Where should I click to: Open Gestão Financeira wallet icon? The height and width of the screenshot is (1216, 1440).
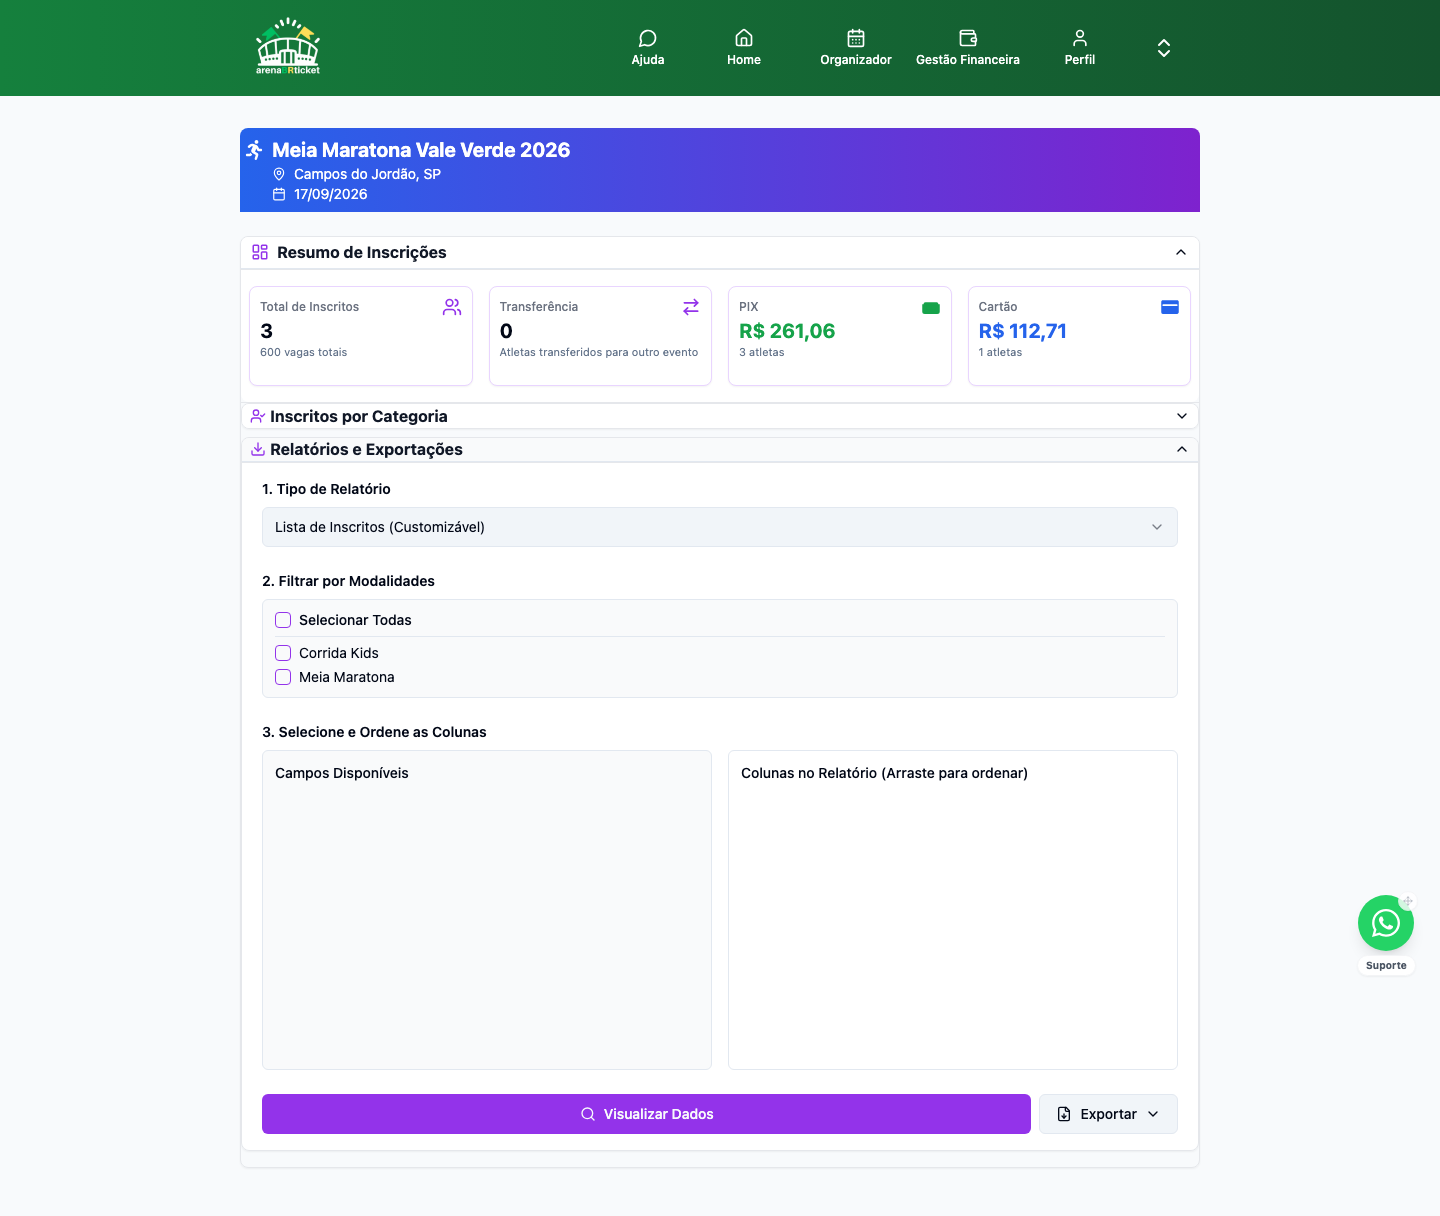click(968, 38)
